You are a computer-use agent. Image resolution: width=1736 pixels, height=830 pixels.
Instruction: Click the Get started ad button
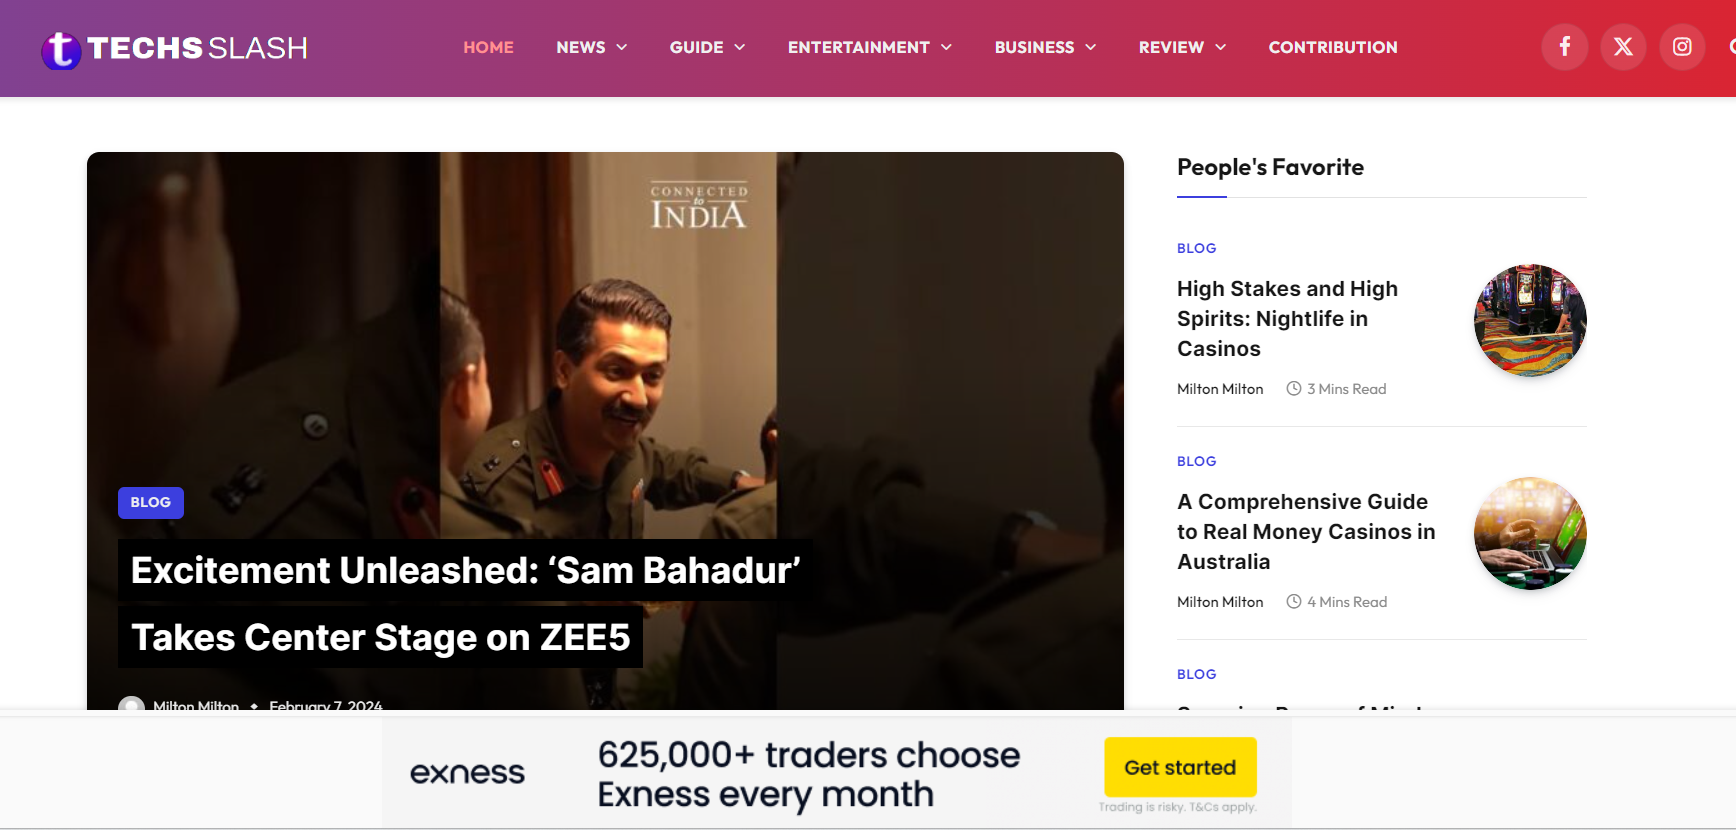point(1180,767)
